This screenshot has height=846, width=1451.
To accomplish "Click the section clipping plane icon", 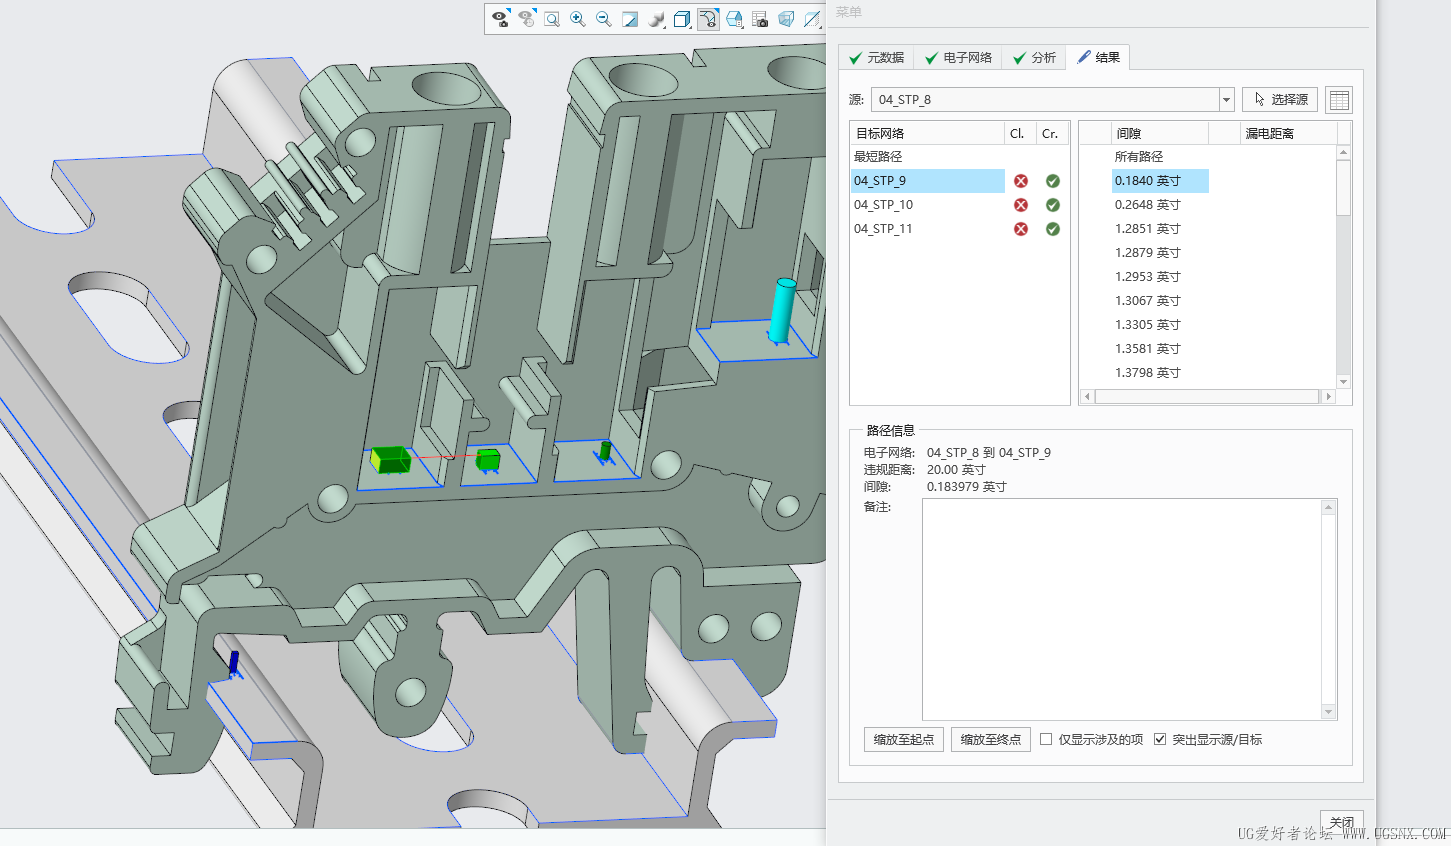I will coord(812,19).
